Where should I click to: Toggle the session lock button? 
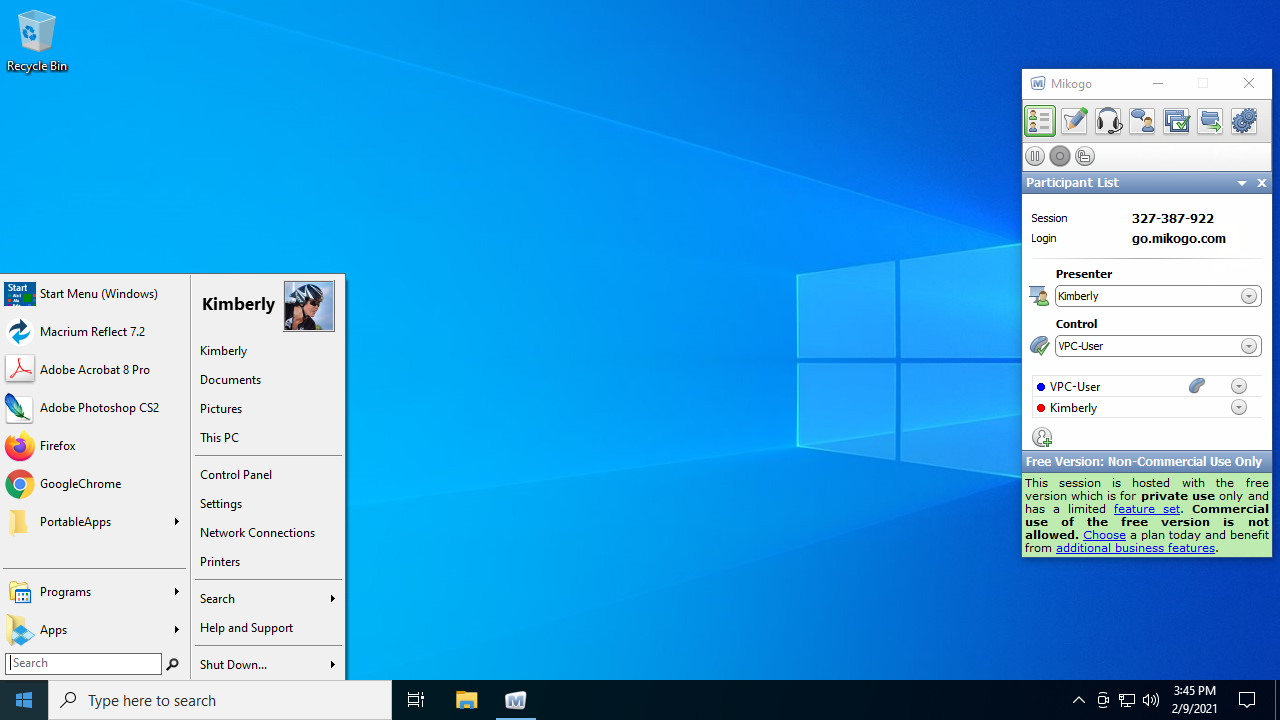(1085, 156)
